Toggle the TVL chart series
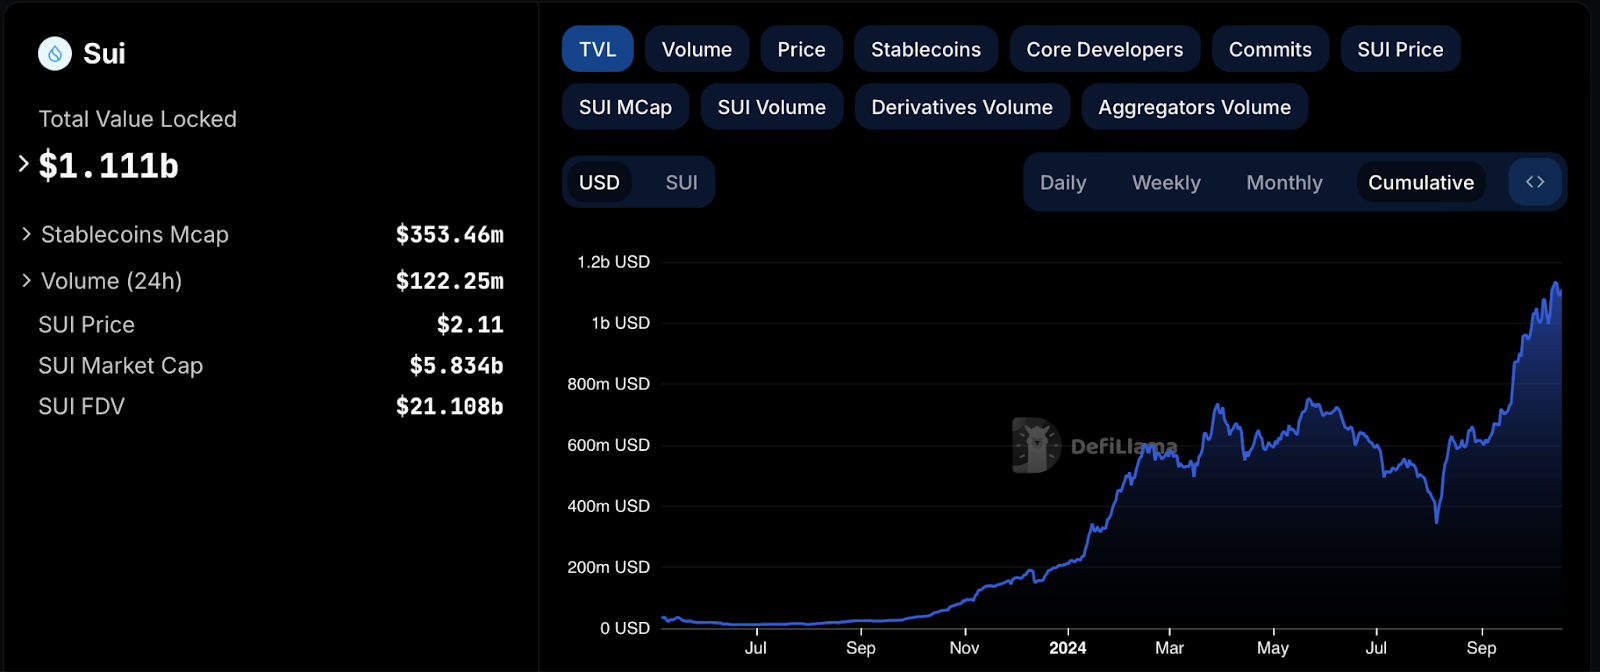 598,49
